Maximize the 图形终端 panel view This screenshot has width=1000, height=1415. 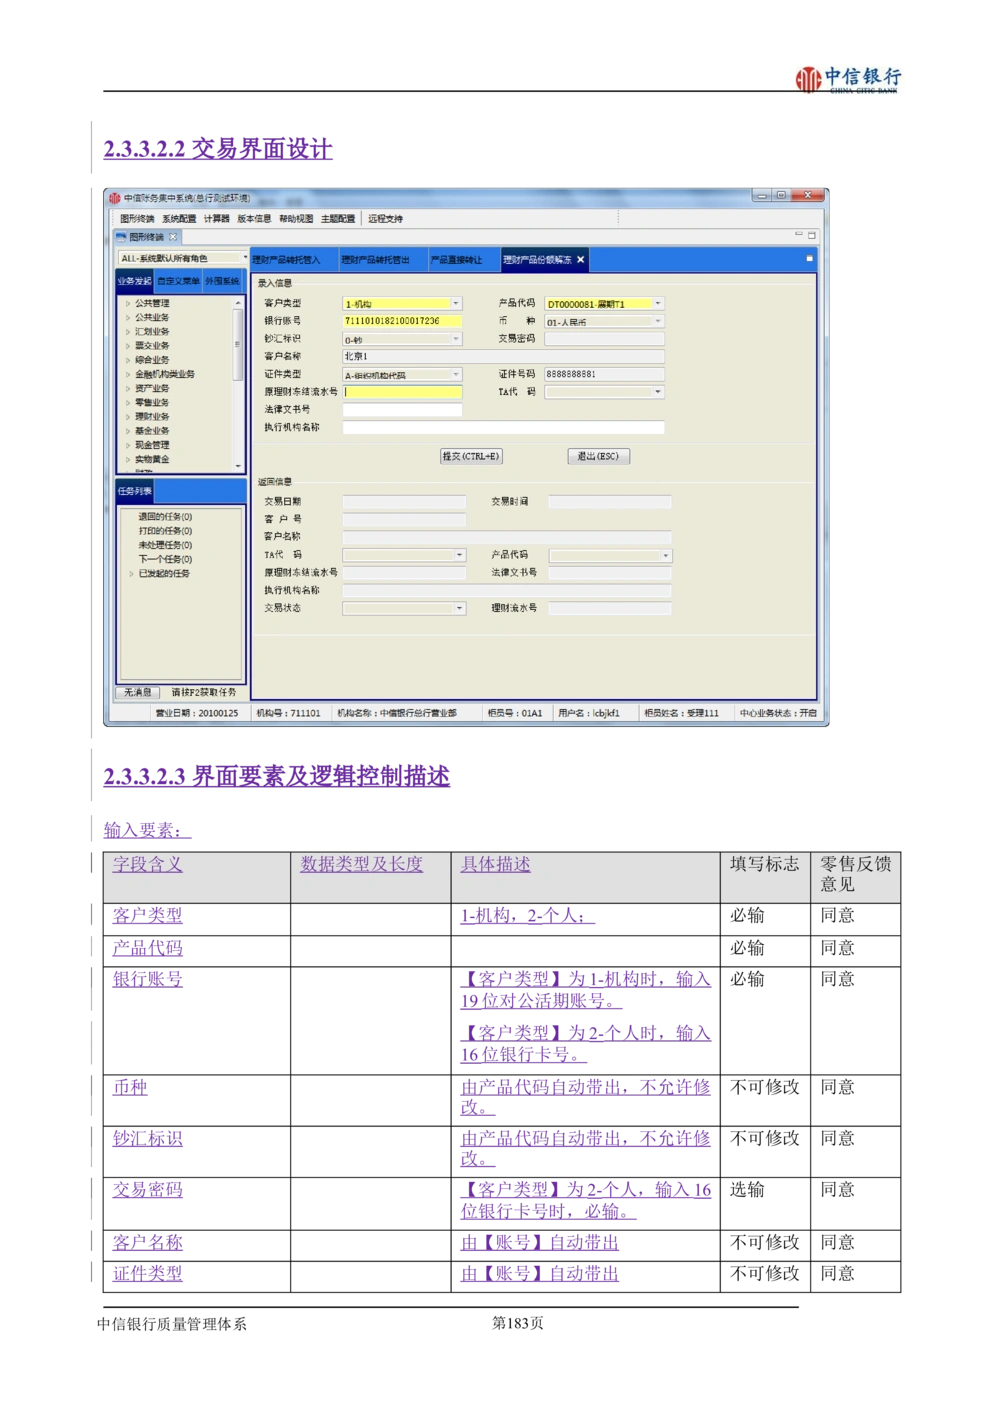pyautogui.click(x=811, y=236)
